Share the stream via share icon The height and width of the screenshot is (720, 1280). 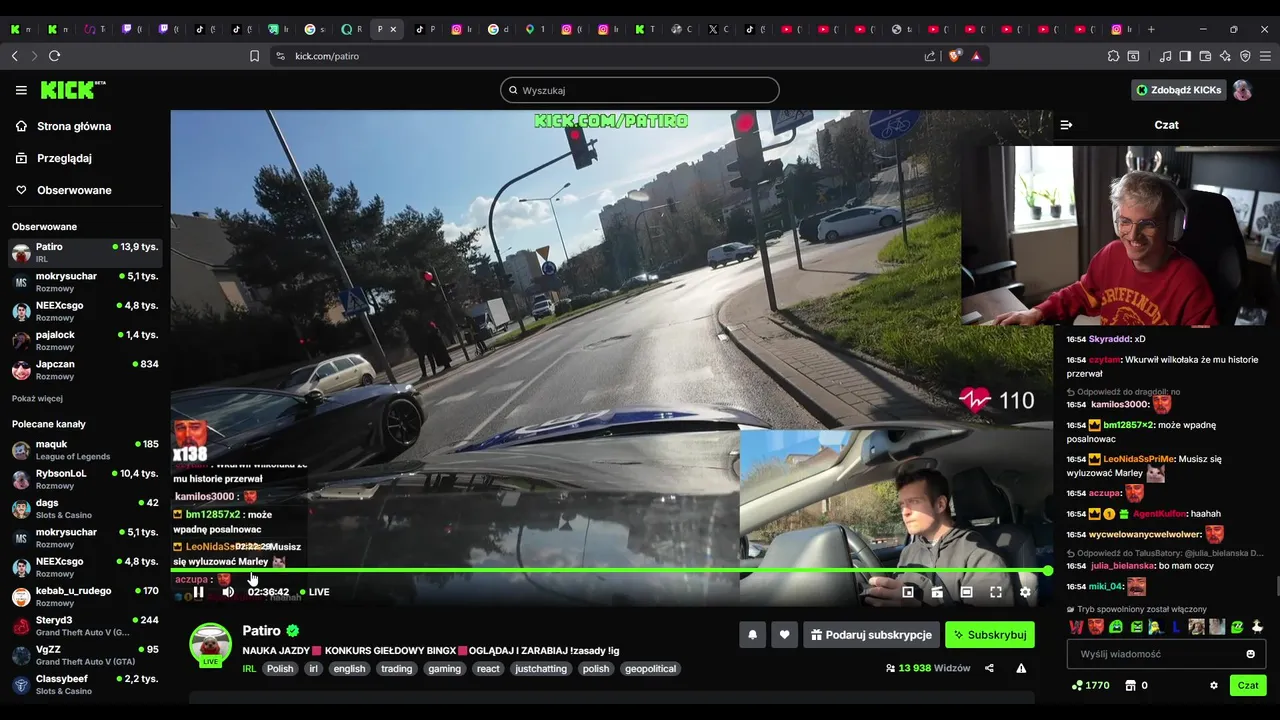tap(989, 668)
